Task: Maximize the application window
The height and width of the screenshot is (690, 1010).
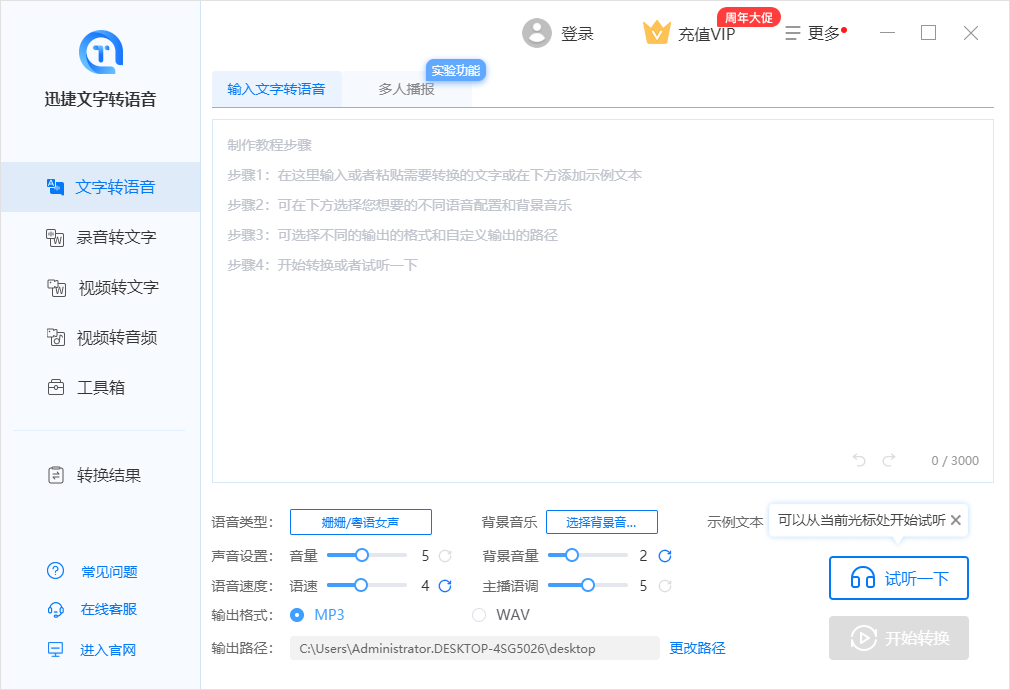Action: 928,33
